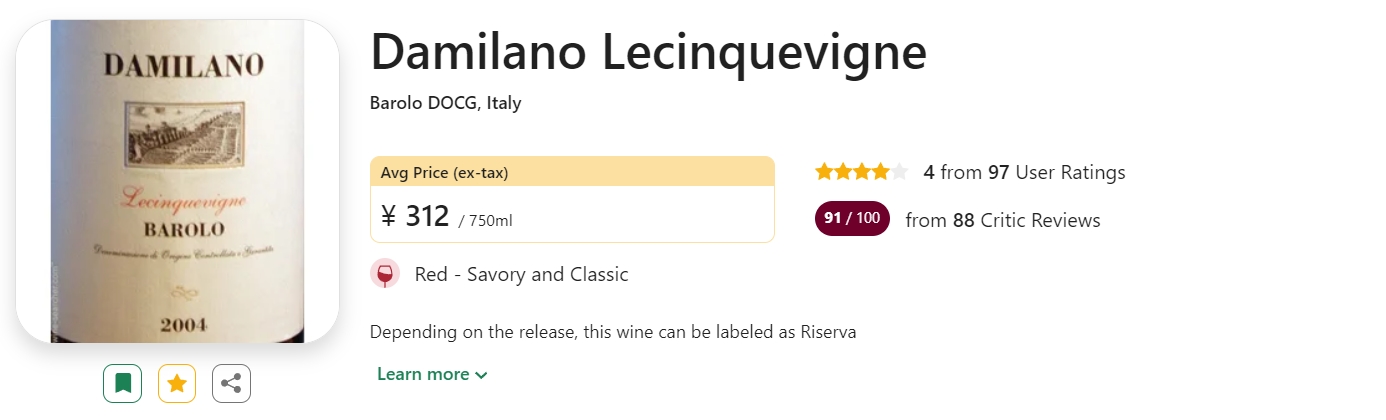Image resolution: width=1386 pixels, height=420 pixels.
Task: Select the ¥ 312 price value
Action: [x=415, y=215]
